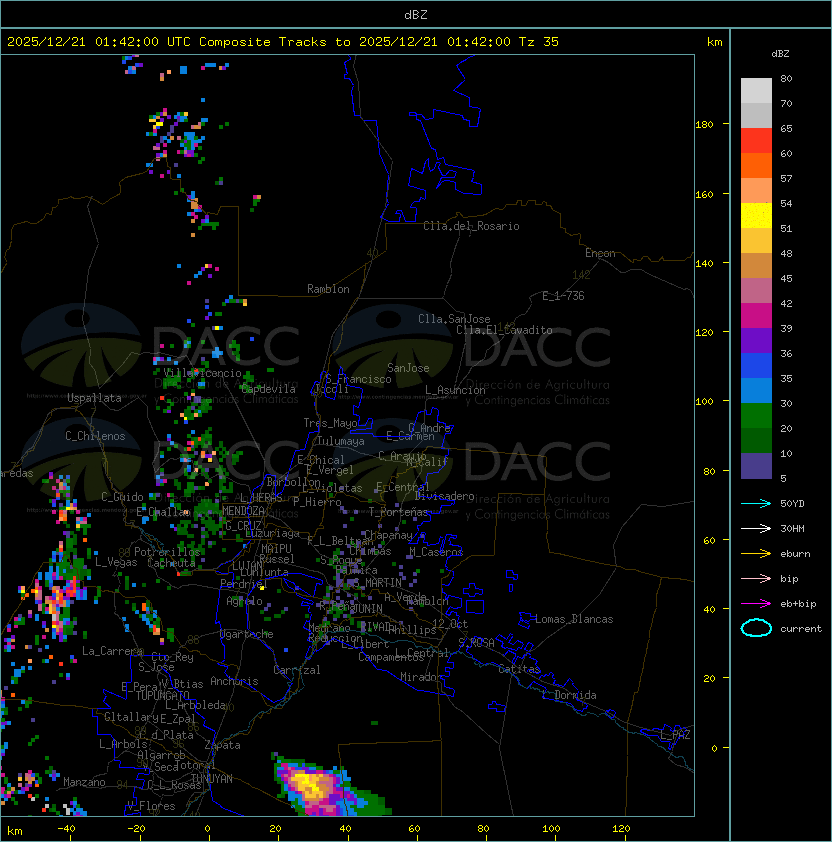832x842 pixels.
Task: Click the 'Tz 35' header value
Action: [539, 42]
